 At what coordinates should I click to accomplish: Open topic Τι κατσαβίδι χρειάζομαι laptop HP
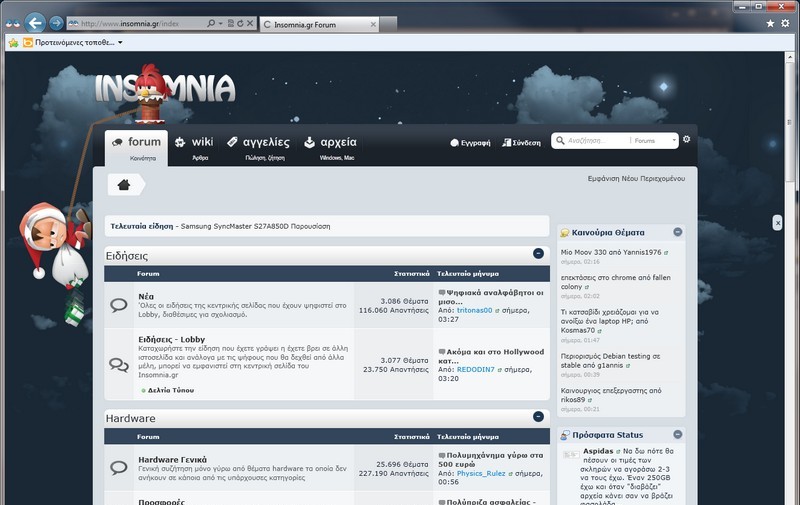[610, 321]
